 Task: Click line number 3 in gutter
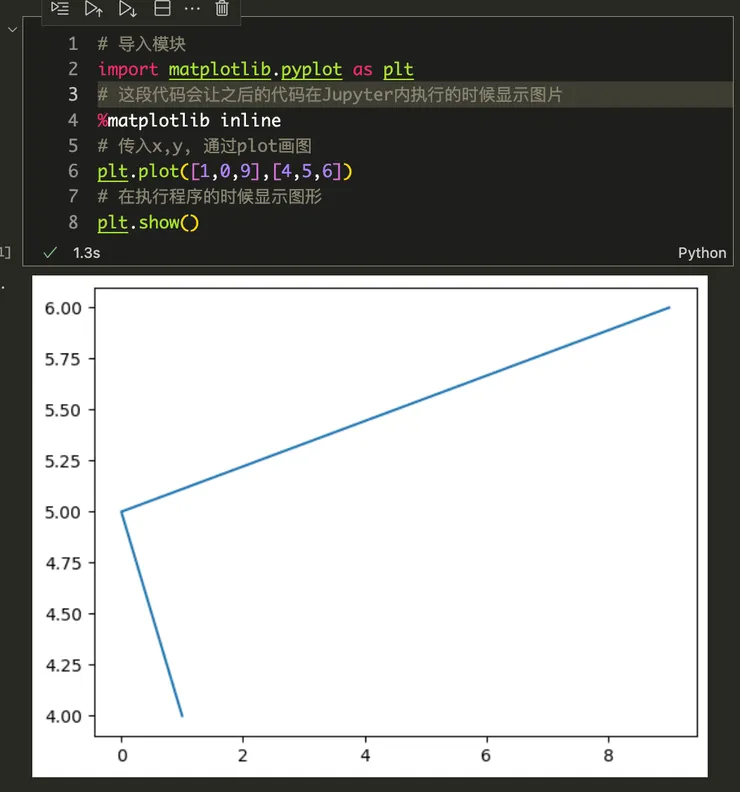coord(73,94)
